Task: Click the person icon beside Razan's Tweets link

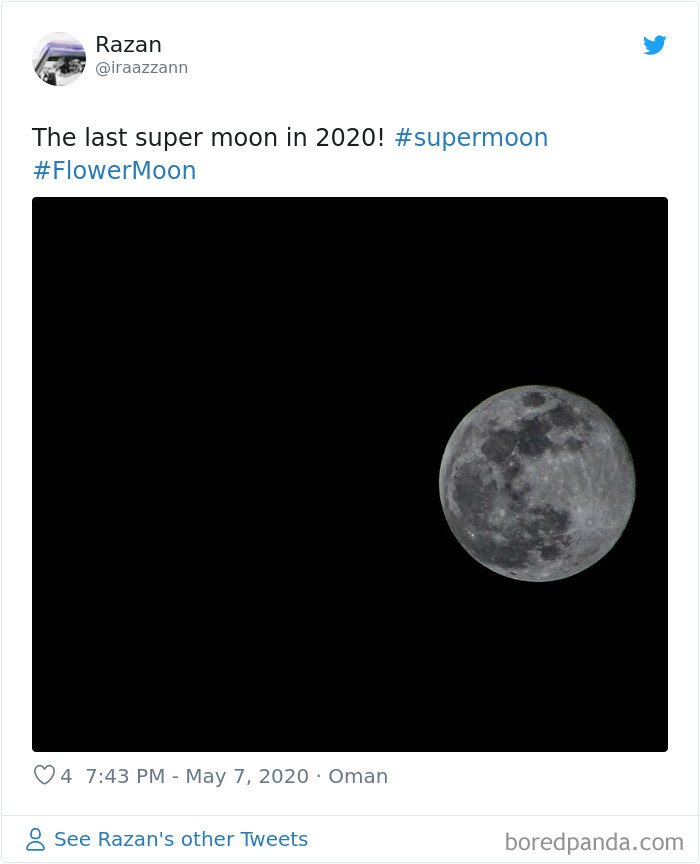Action: [35, 838]
